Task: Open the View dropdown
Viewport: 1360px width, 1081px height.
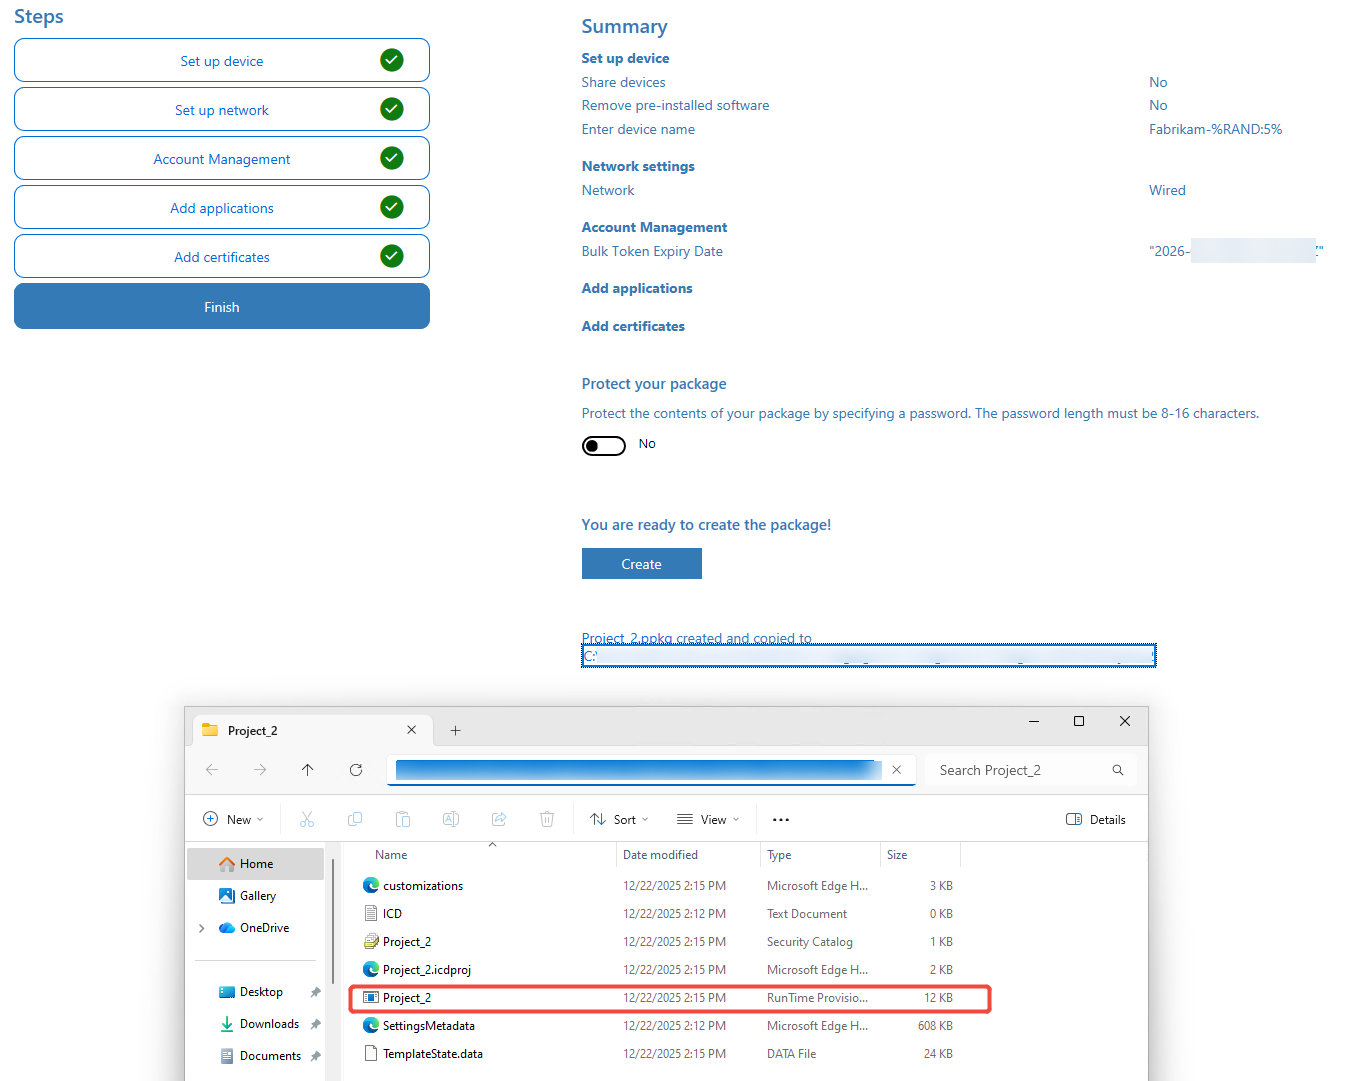Action: [708, 819]
